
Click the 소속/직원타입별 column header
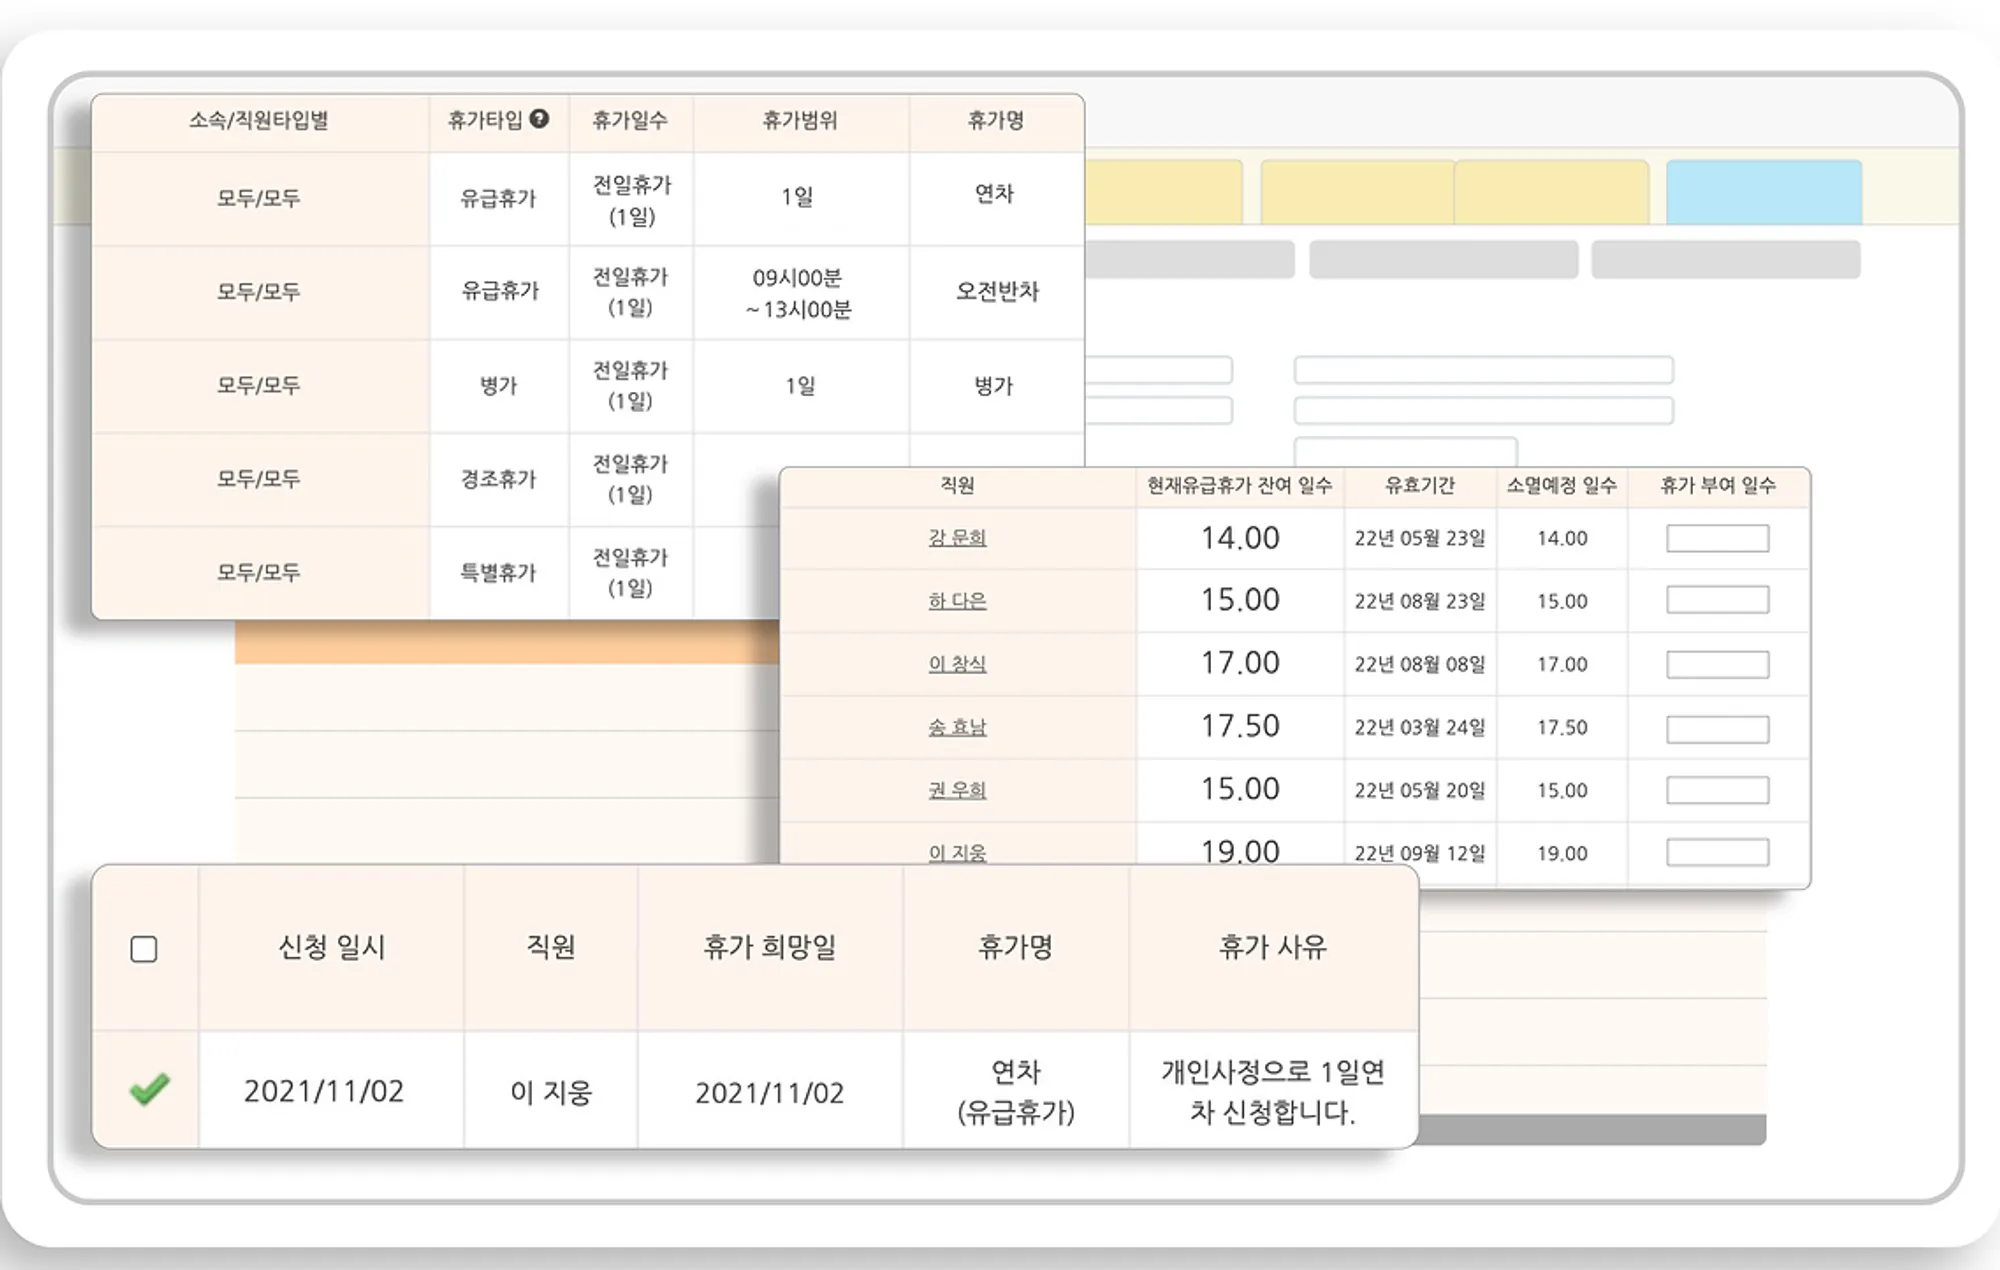point(259,121)
